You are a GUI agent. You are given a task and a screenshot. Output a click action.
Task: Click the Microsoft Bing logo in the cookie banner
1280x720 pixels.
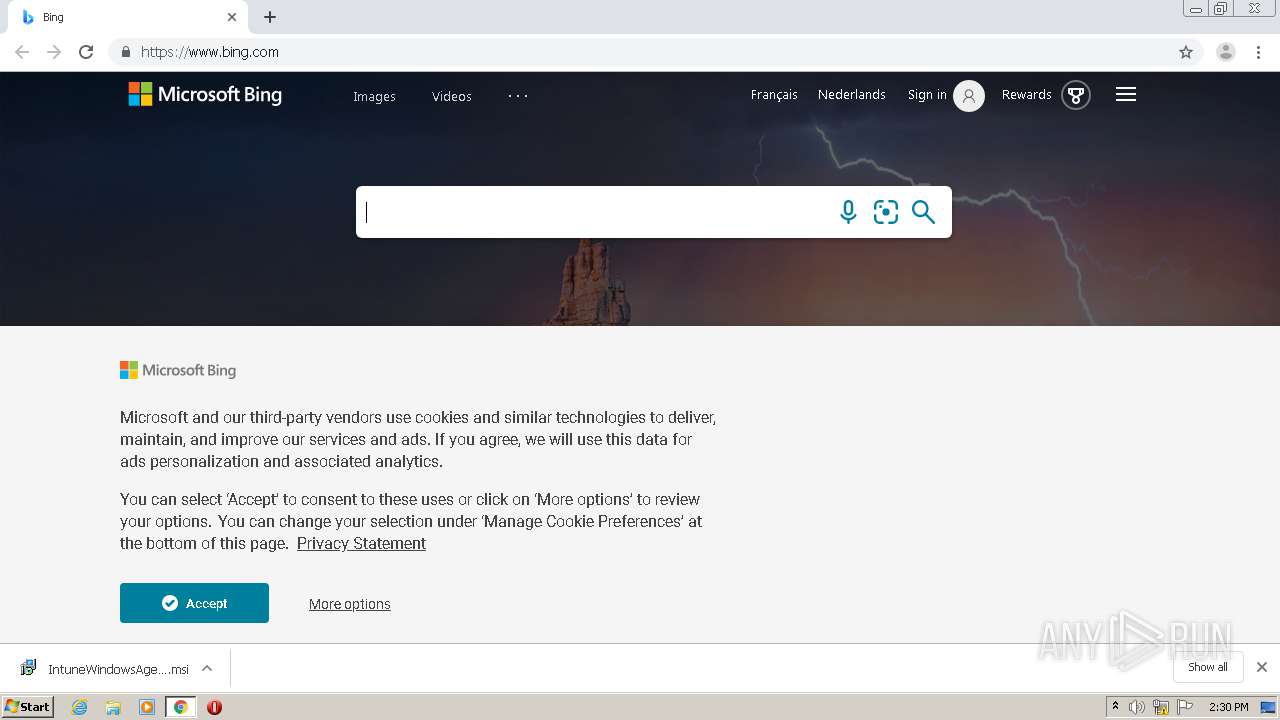click(x=178, y=370)
